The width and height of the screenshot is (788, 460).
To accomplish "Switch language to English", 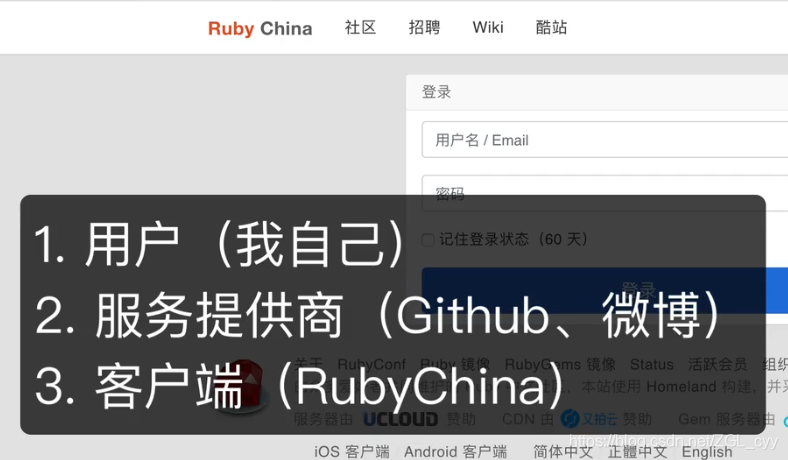I will (x=707, y=451).
